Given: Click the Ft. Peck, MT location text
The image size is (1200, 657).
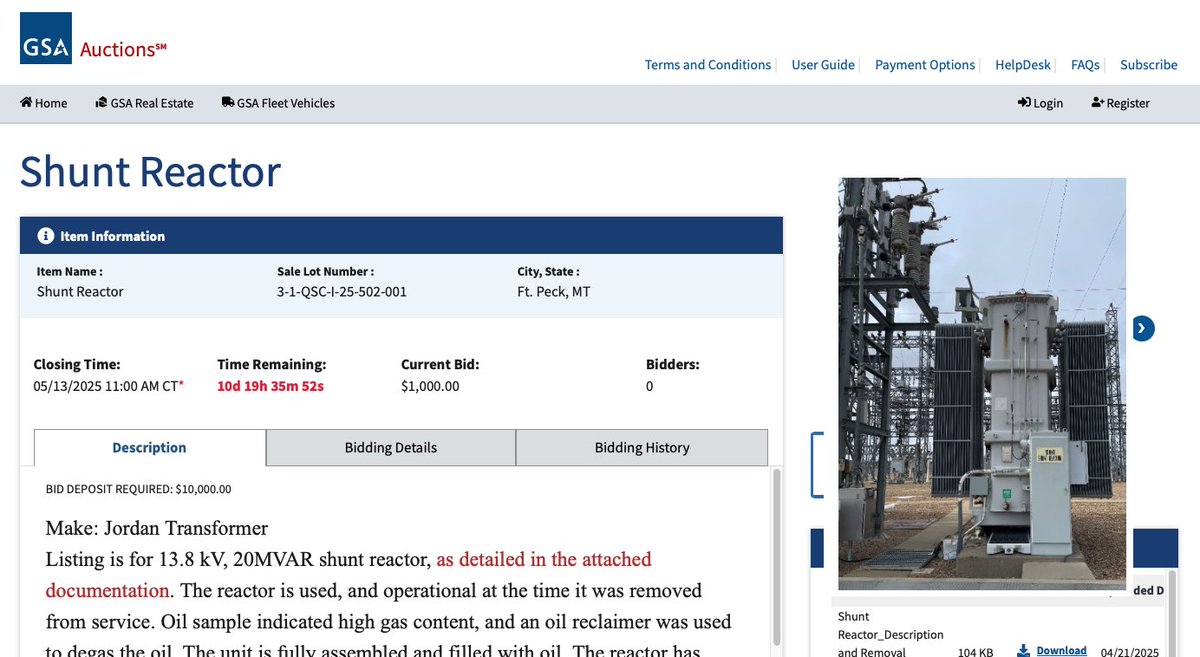Looking at the screenshot, I should 553,292.
